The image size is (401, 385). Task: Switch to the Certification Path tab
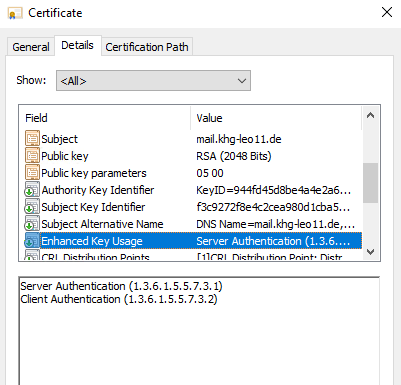coord(147,47)
